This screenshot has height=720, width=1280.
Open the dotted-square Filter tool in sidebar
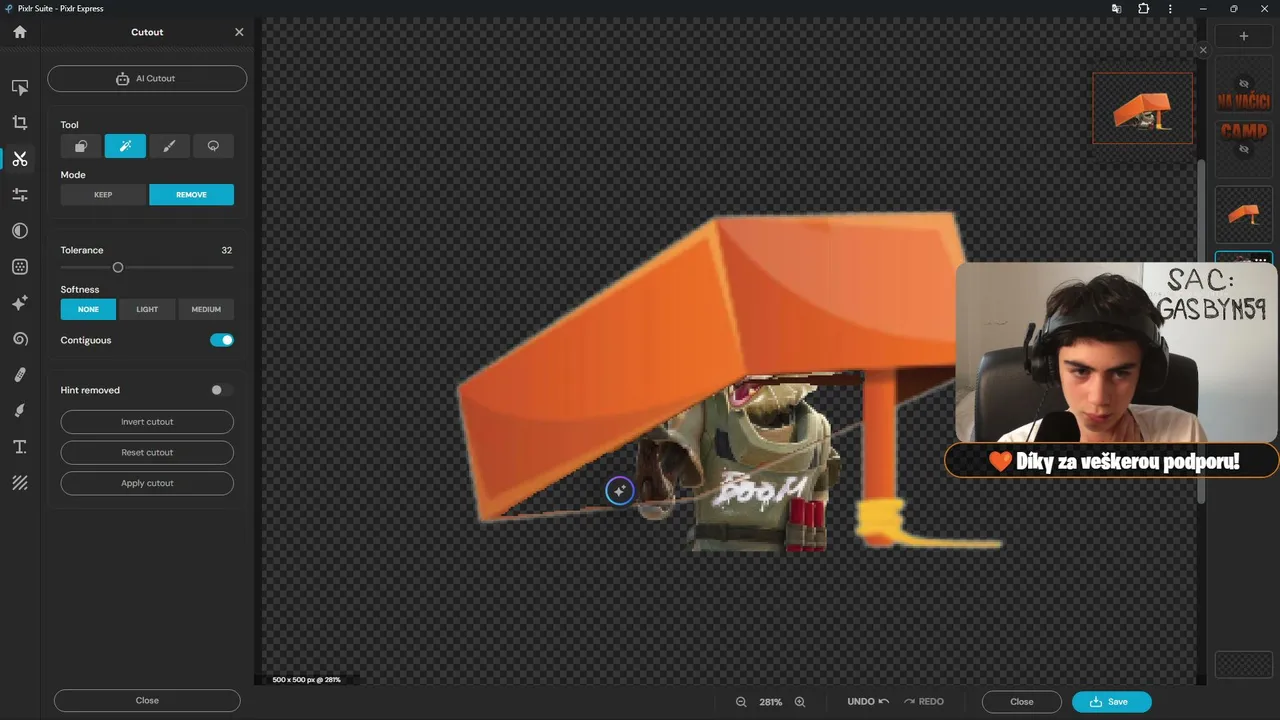(20, 267)
